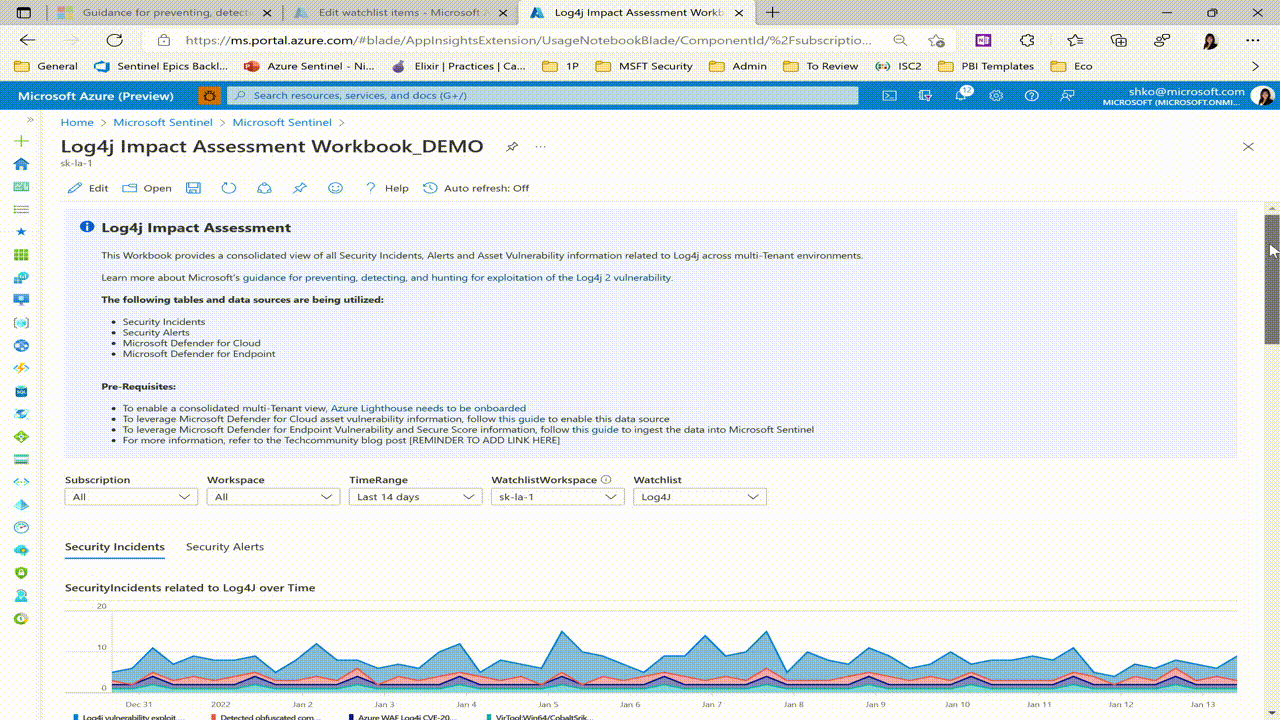Open browser Settings and more ellipsis
Viewport: 1280px width, 720px height.
tap(1253, 41)
